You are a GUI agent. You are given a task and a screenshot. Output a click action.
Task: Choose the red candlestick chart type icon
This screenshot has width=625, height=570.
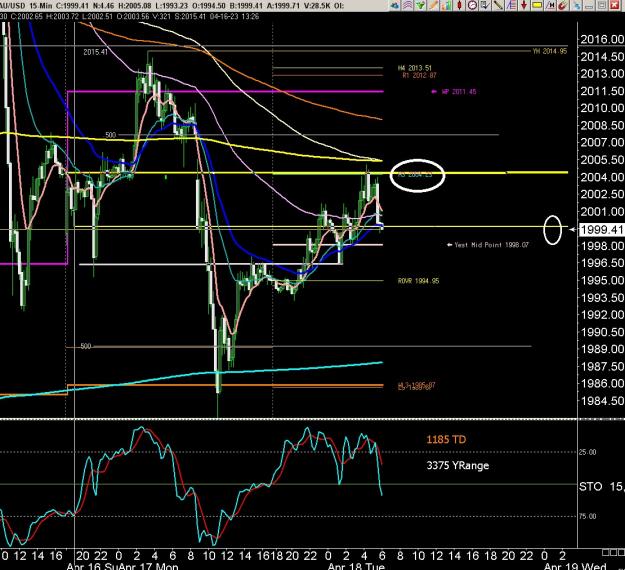pyautogui.click(x=460, y=6)
